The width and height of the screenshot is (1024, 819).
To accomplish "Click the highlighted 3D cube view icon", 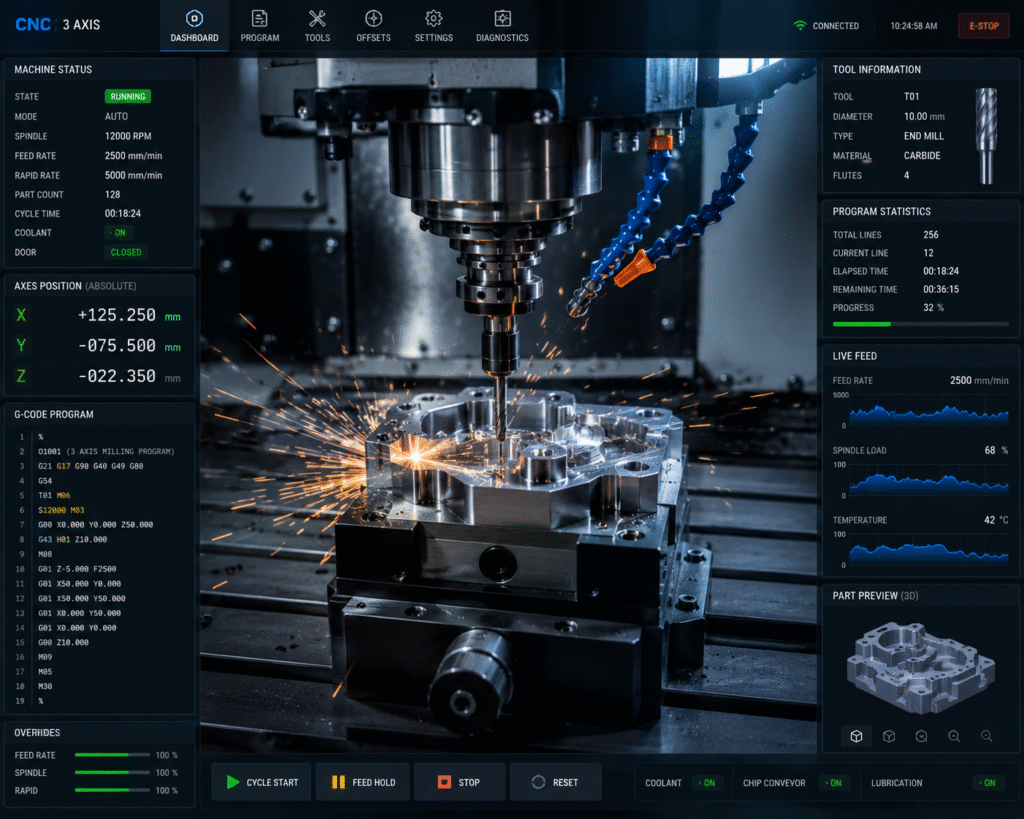I will (x=856, y=736).
